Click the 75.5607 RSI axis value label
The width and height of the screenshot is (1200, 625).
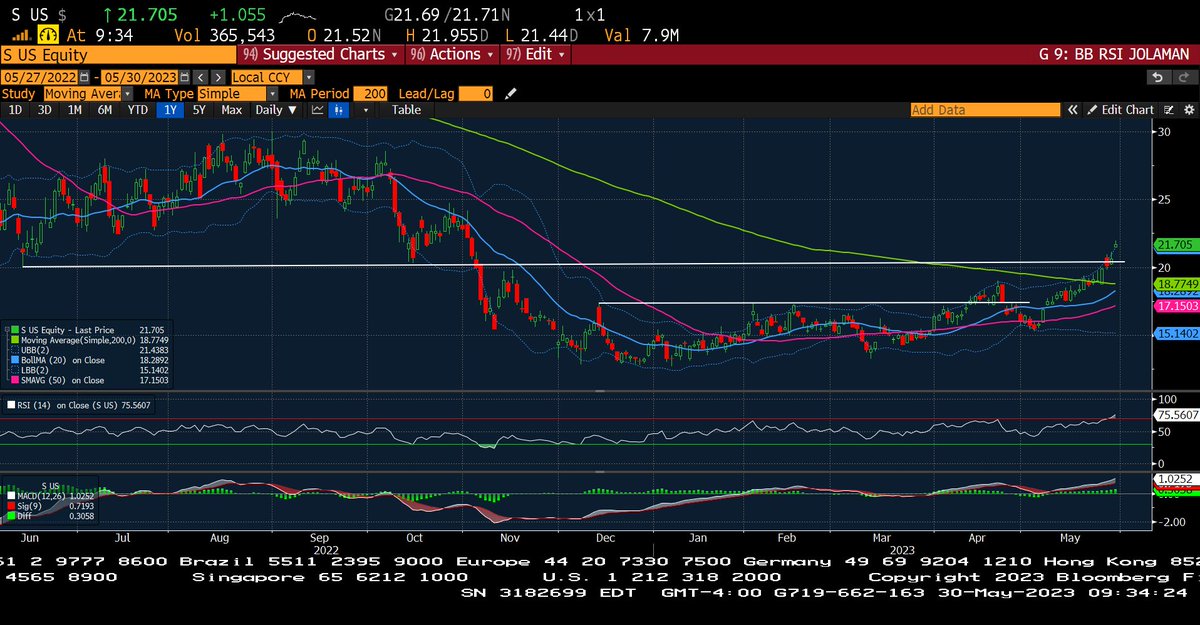click(x=1175, y=414)
